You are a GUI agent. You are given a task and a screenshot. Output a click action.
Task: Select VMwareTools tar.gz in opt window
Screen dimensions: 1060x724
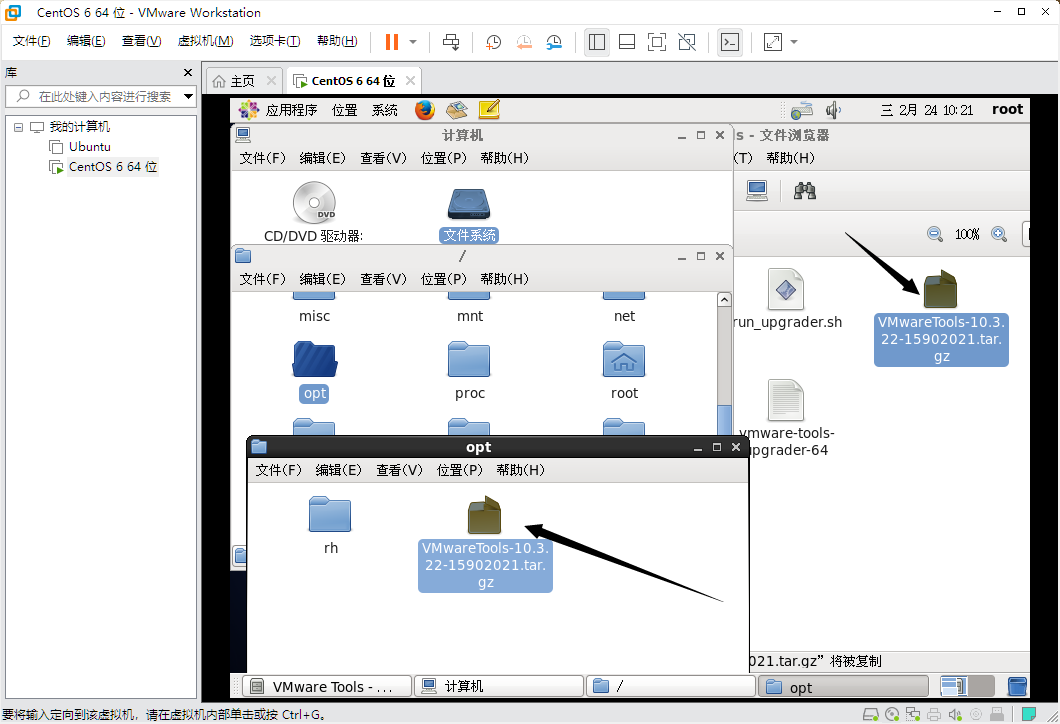click(x=485, y=544)
